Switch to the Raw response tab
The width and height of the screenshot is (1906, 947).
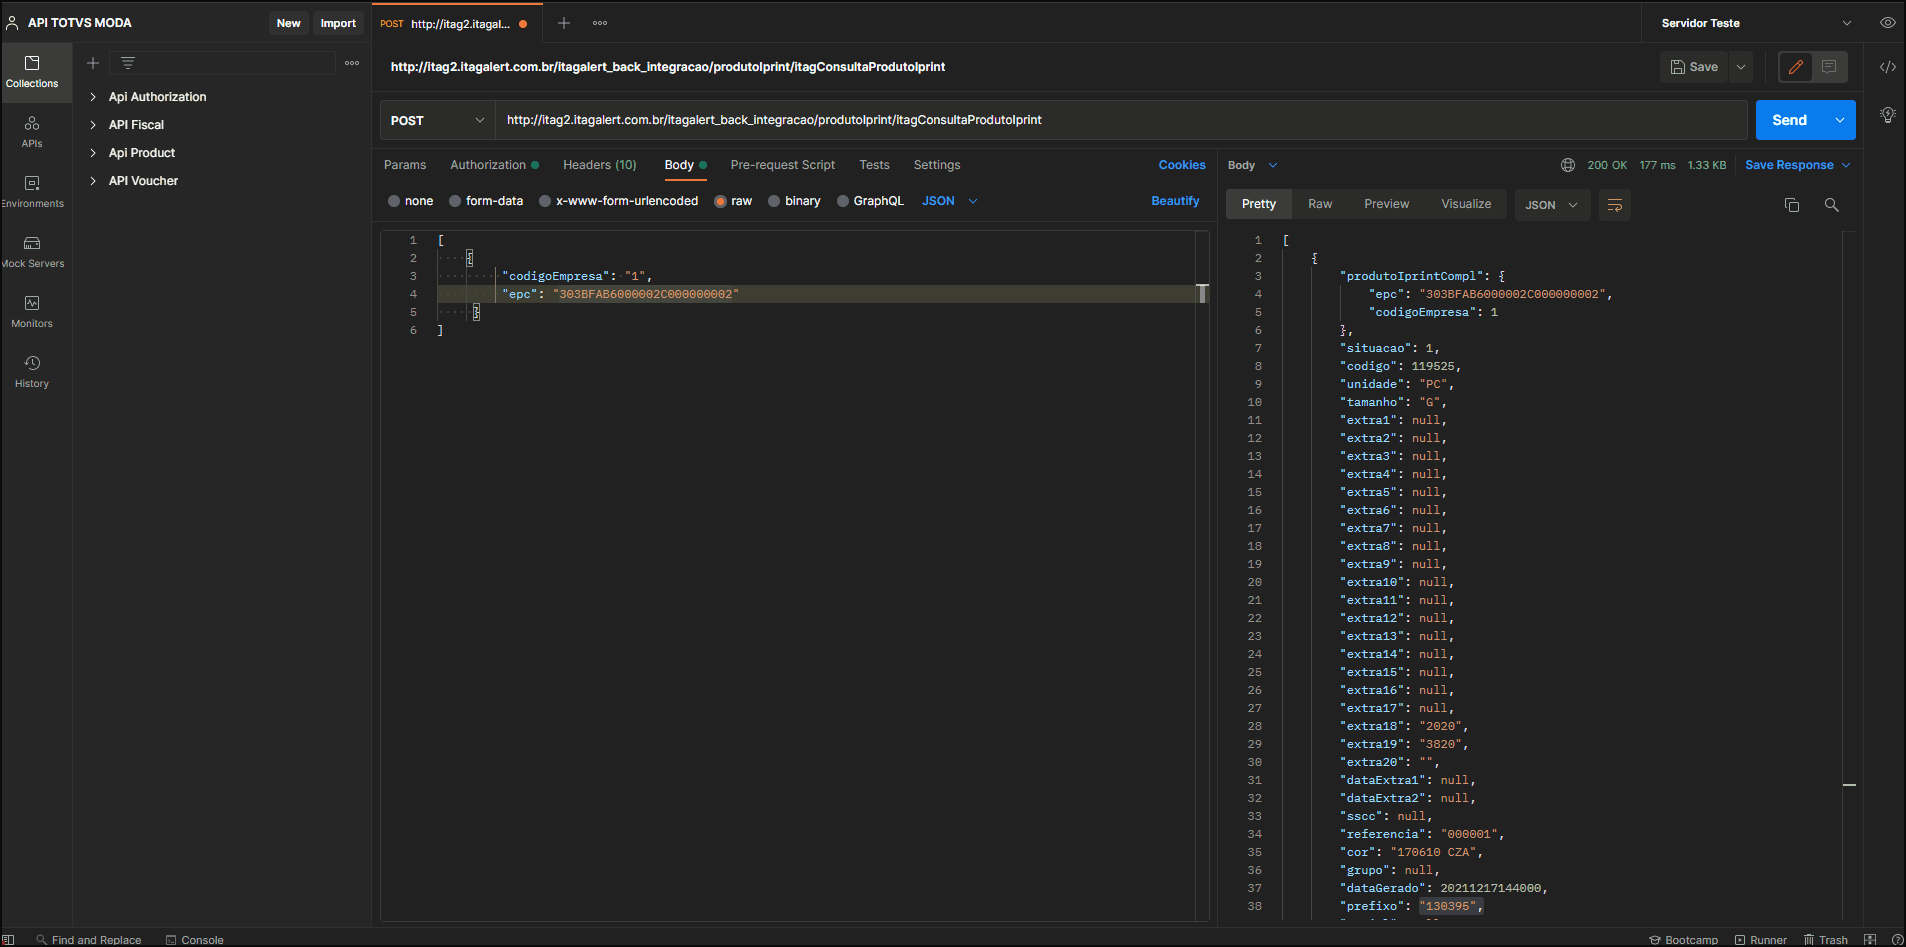coord(1320,204)
